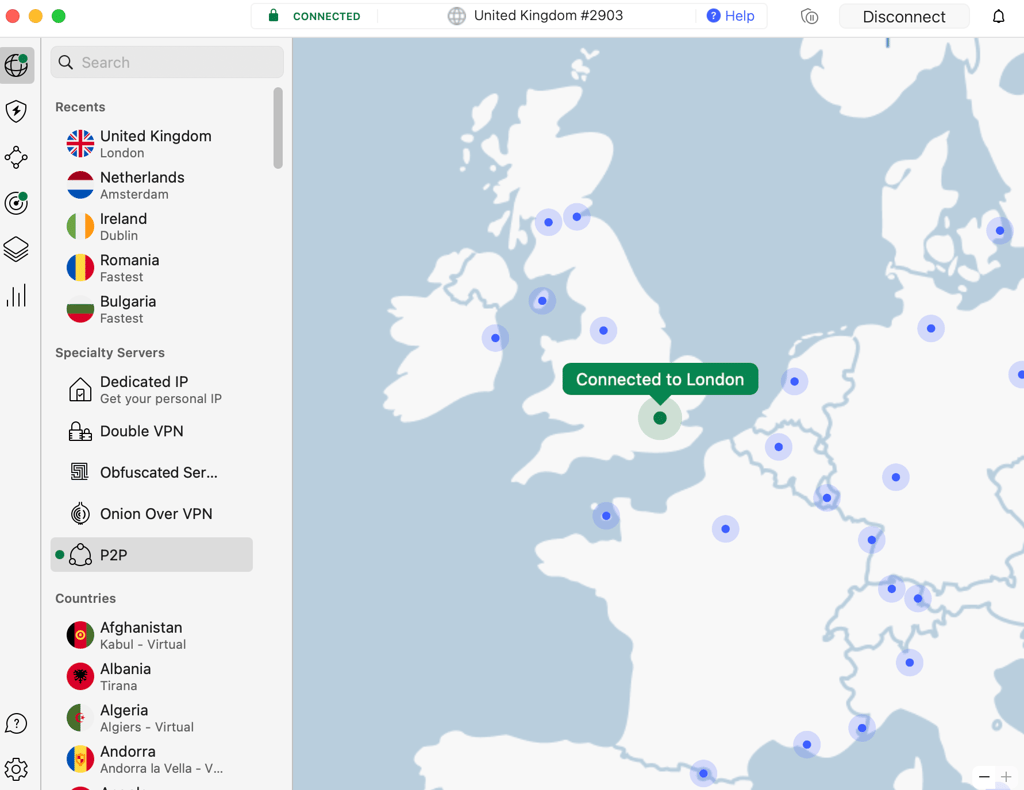Click the Disconnect button
Screen dimensions: 1024x790
point(904,16)
